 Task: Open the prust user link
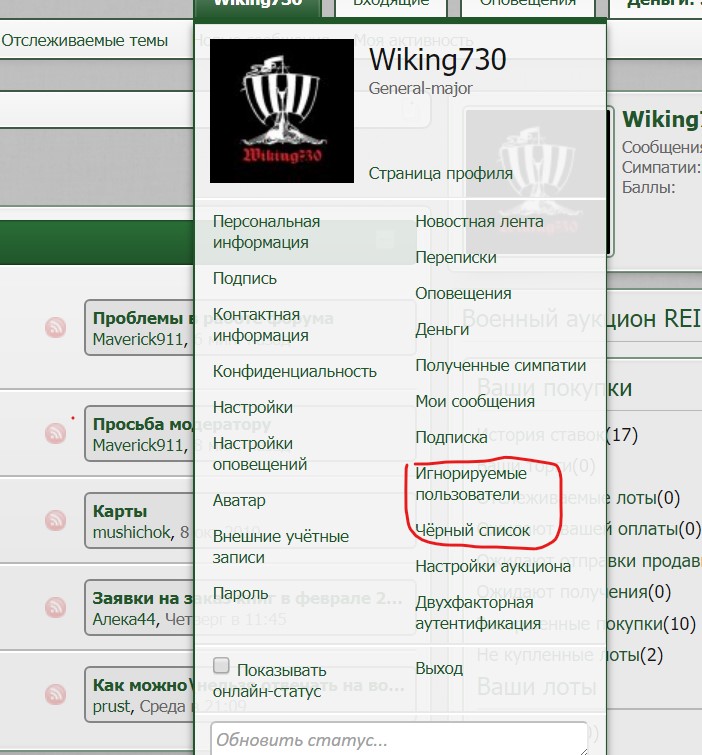[112, 706]
